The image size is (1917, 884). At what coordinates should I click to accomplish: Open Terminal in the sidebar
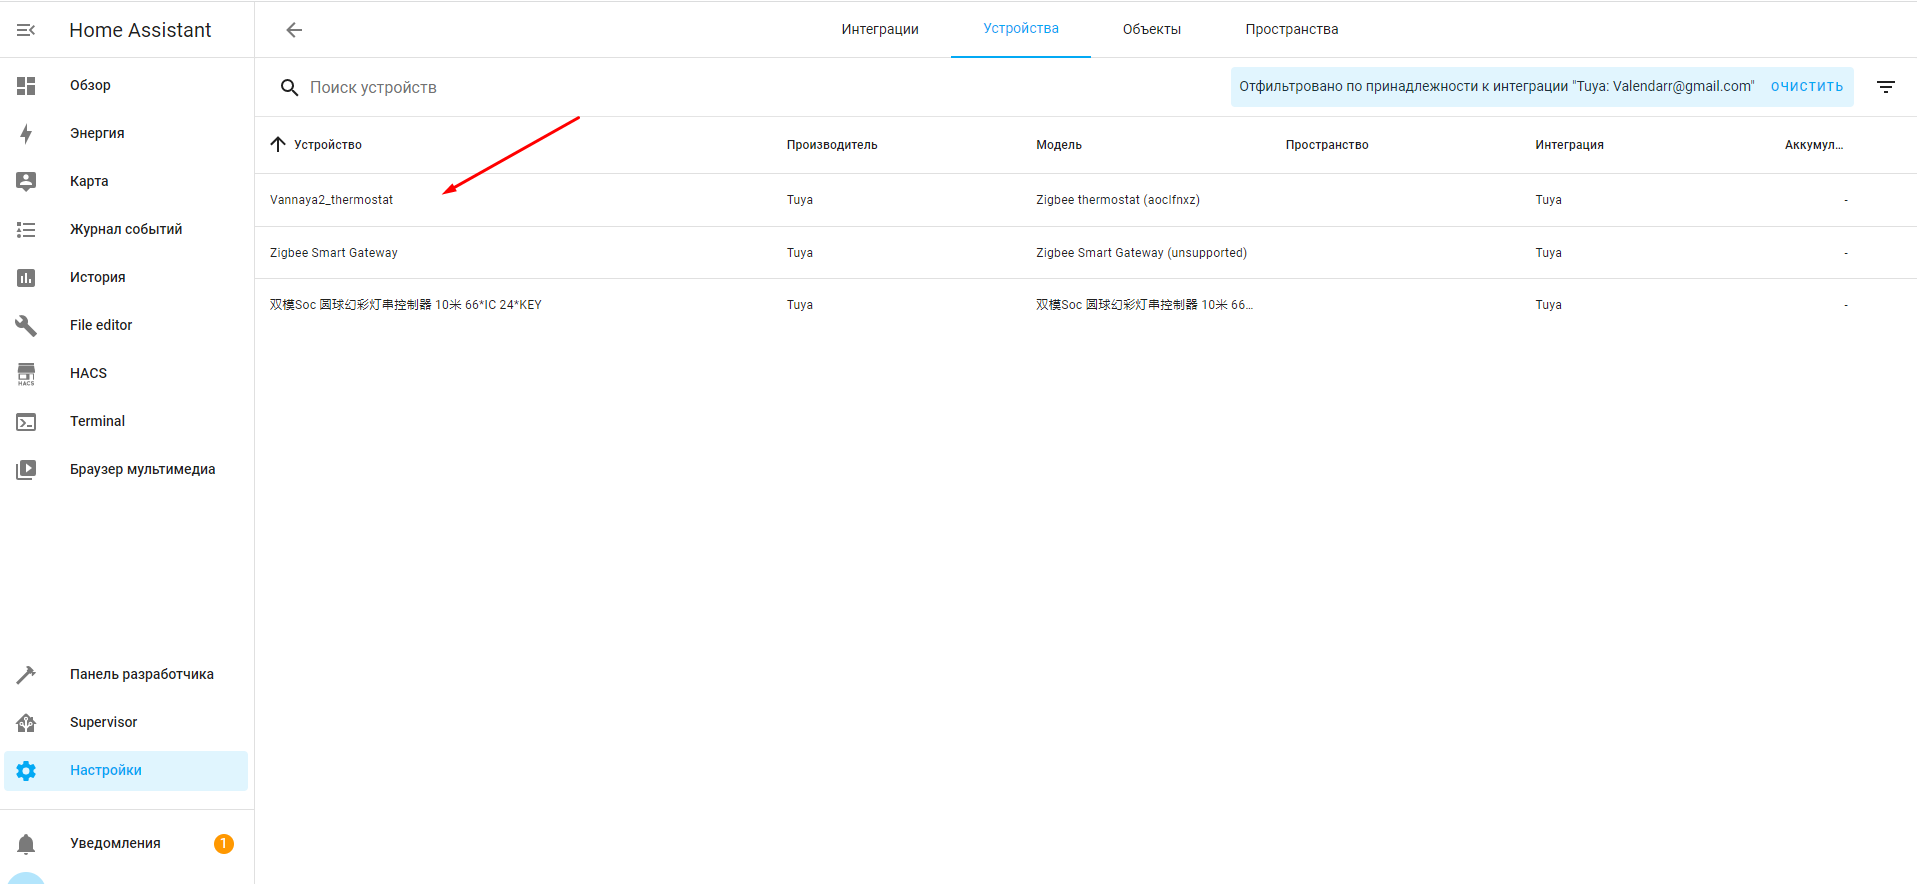(x=126, y=422)
